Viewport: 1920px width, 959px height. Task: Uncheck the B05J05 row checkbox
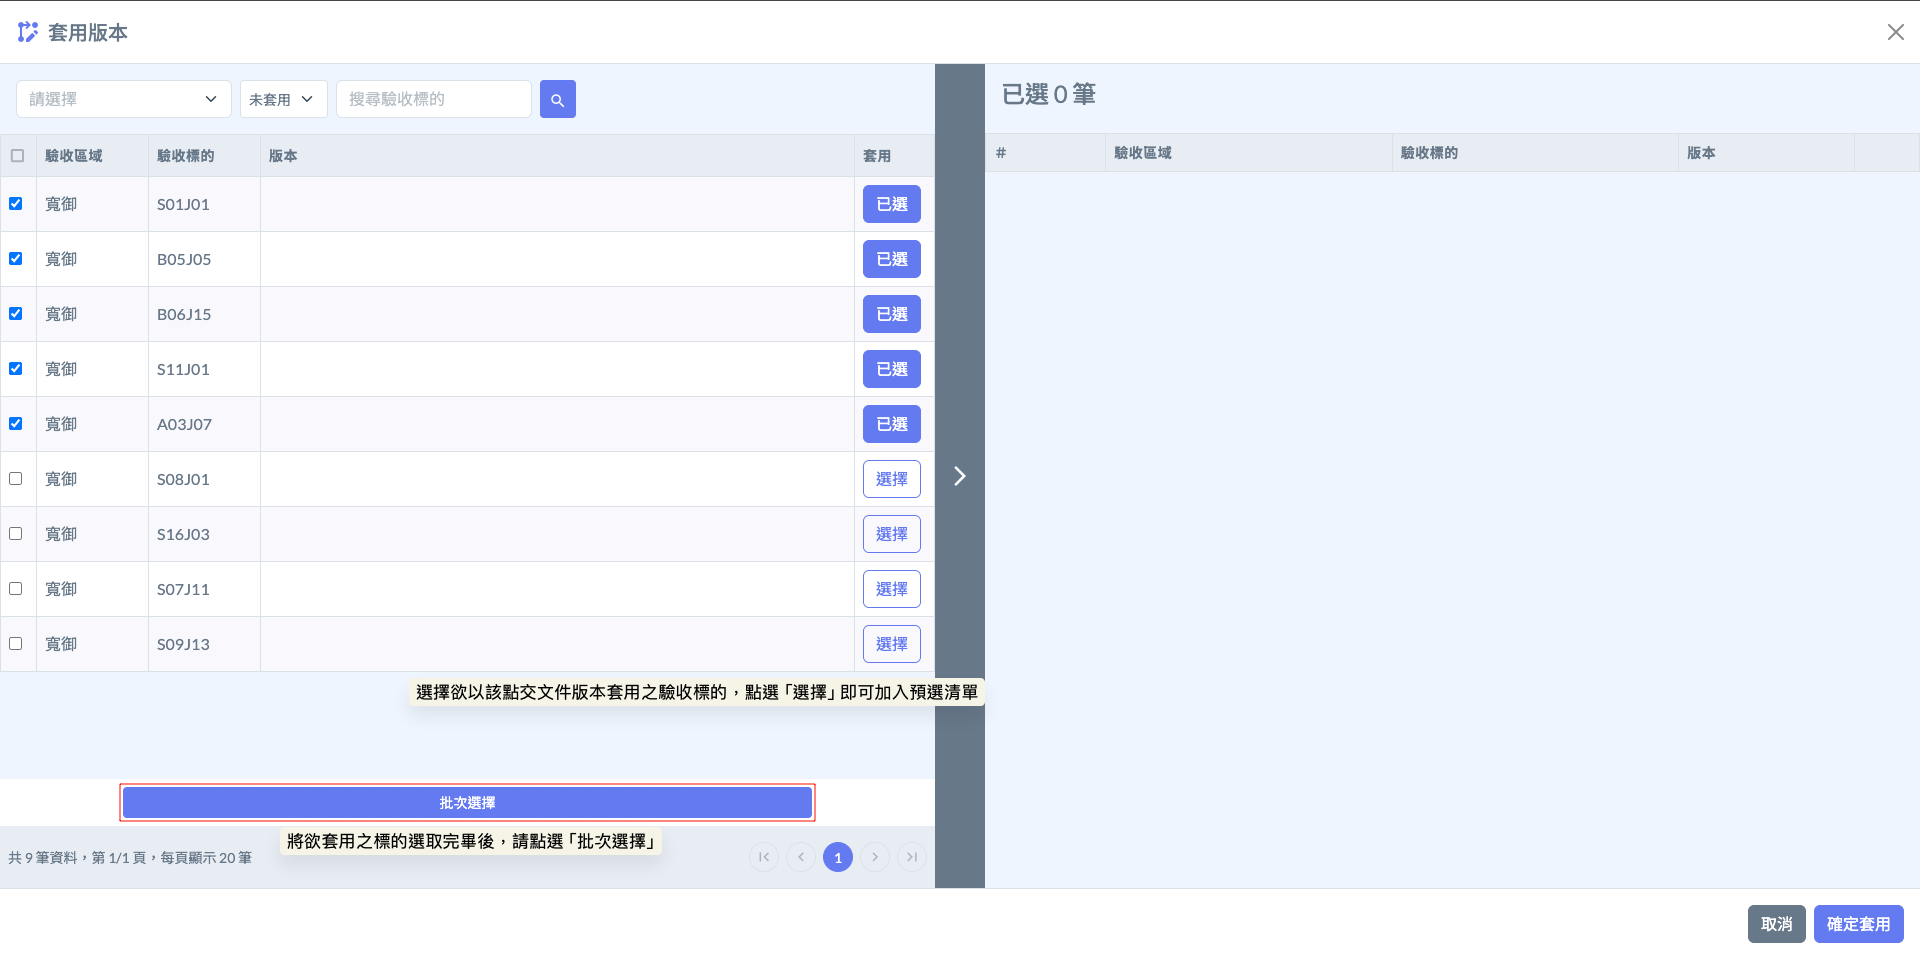pyautogui.click(x=16, y=258)
